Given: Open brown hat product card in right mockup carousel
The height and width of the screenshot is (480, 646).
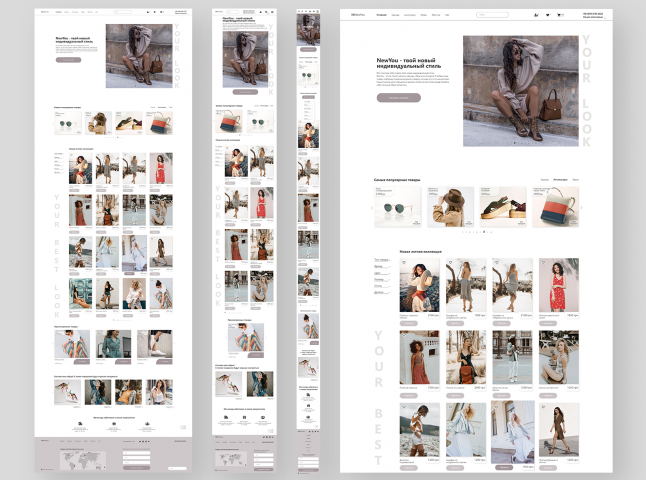Looking at the screenshot, I should coord(450,207).
